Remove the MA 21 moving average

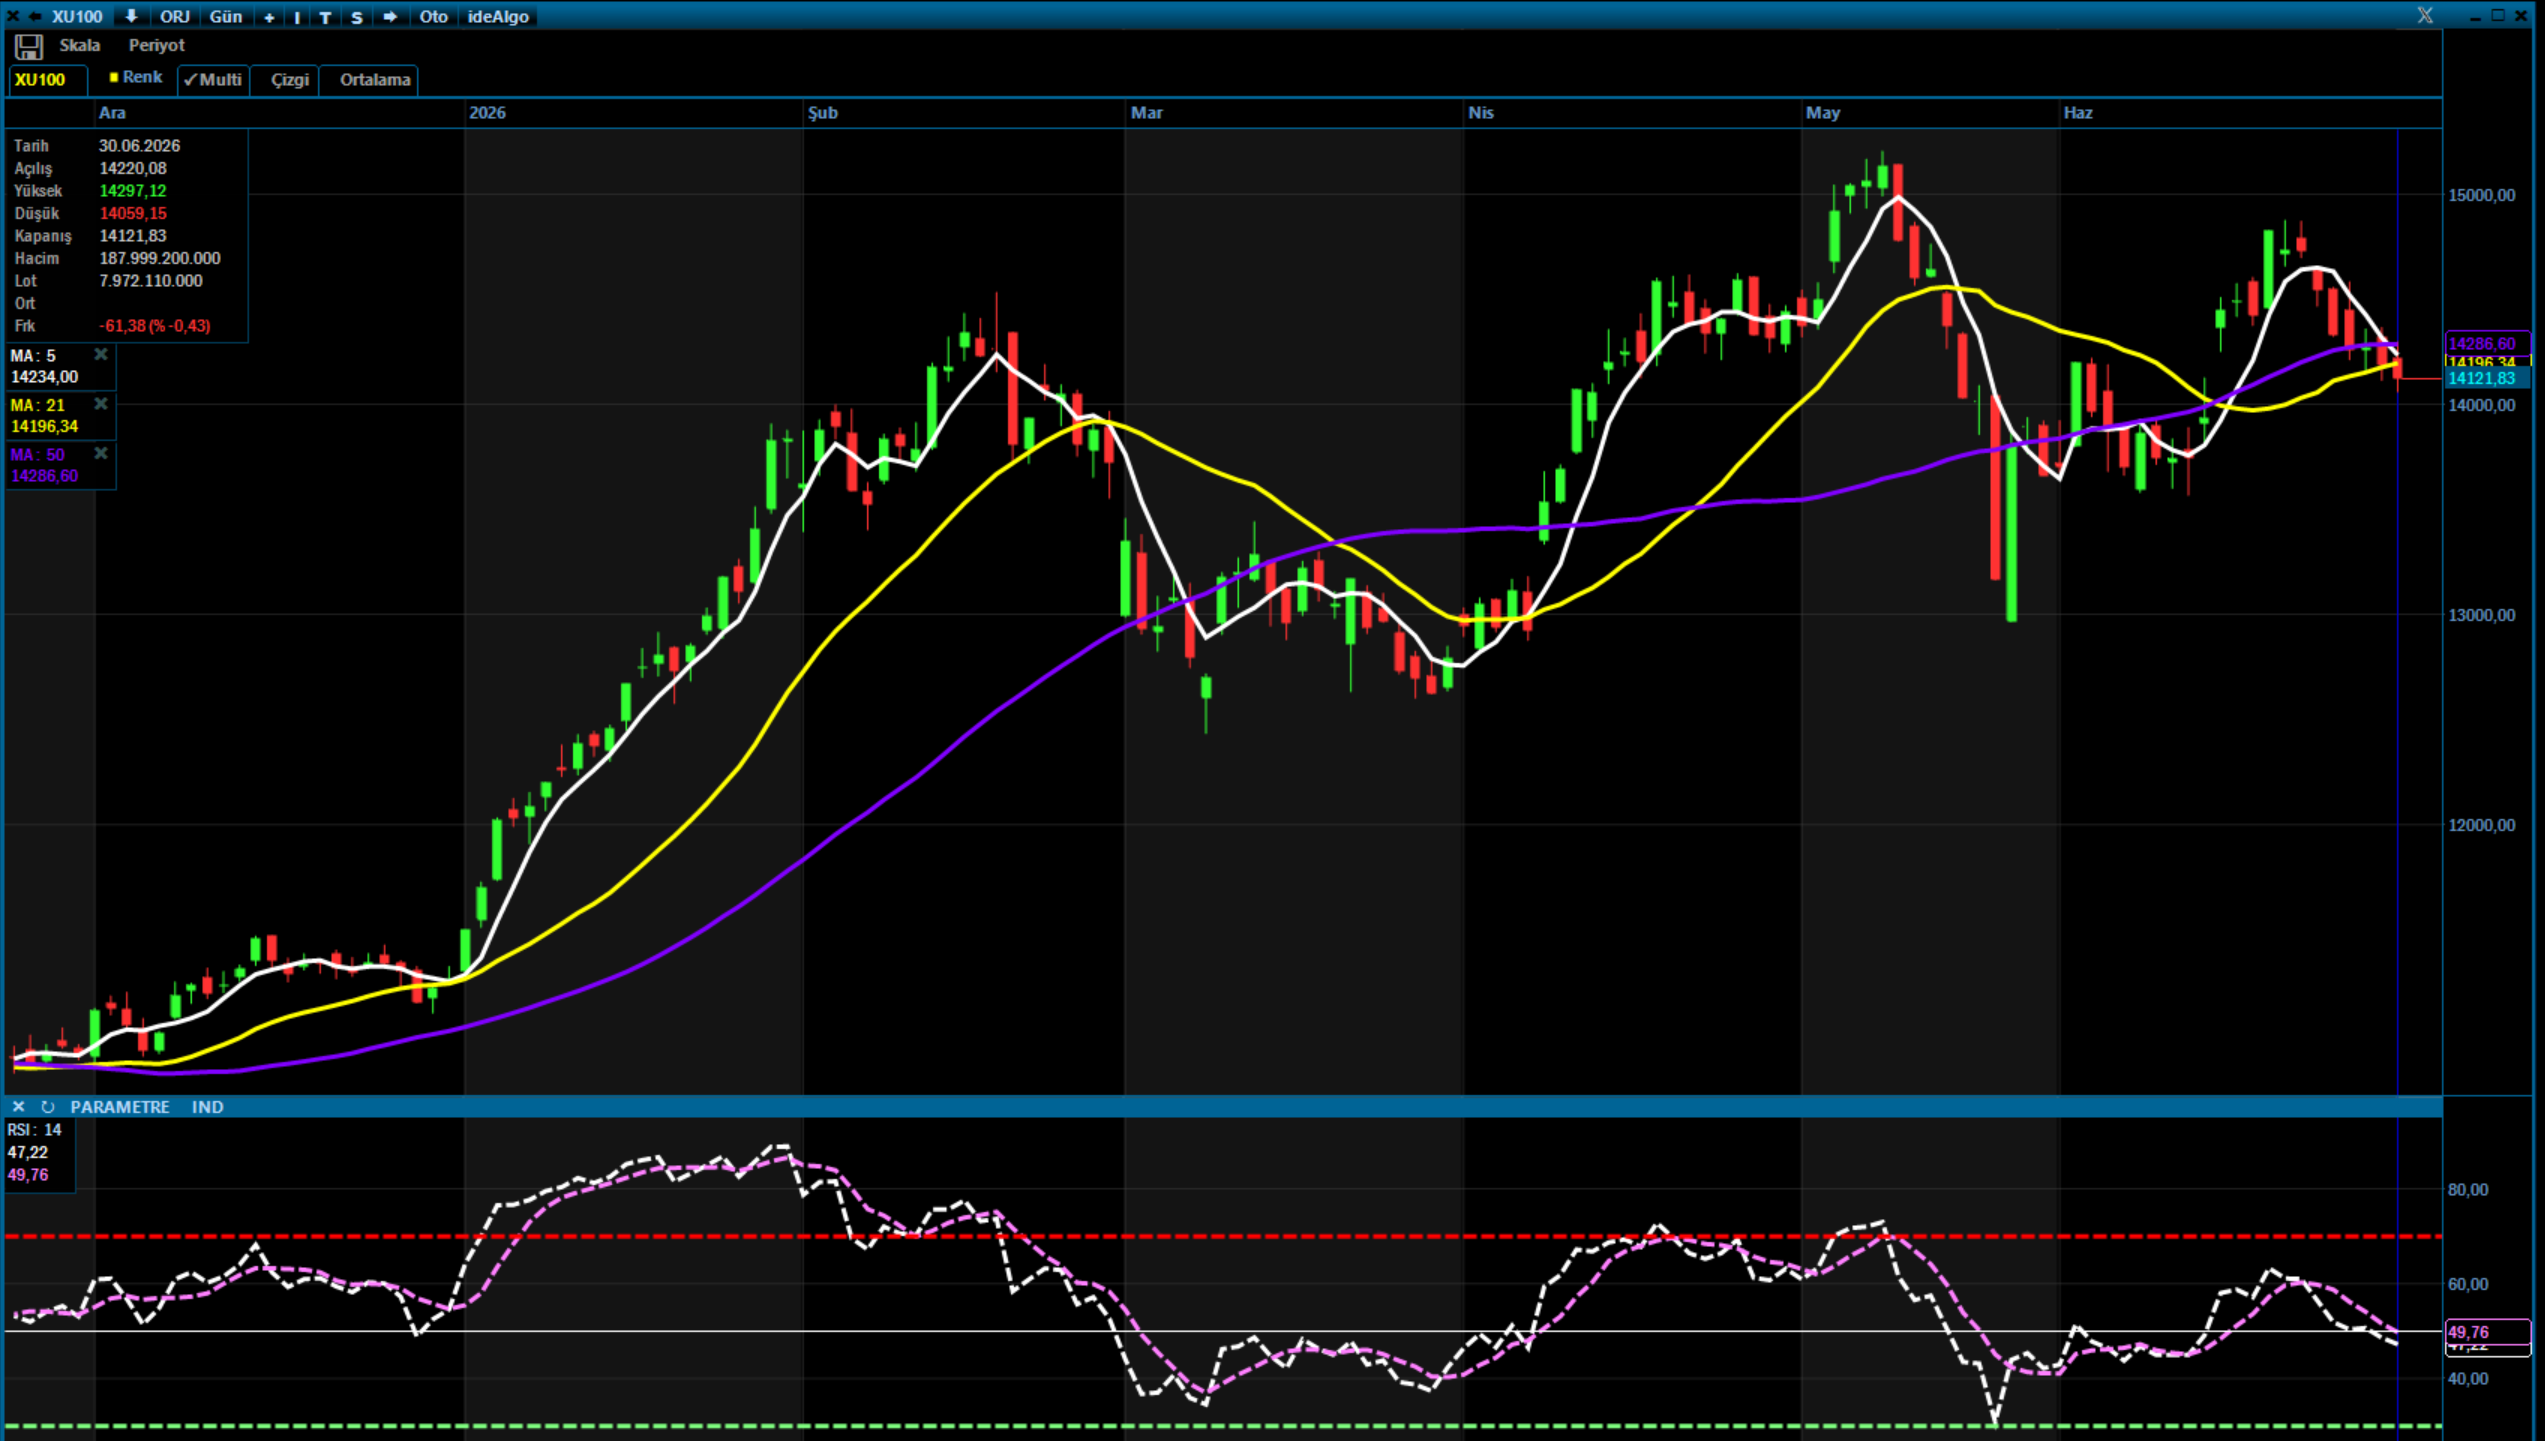click(x=101, y=404)
